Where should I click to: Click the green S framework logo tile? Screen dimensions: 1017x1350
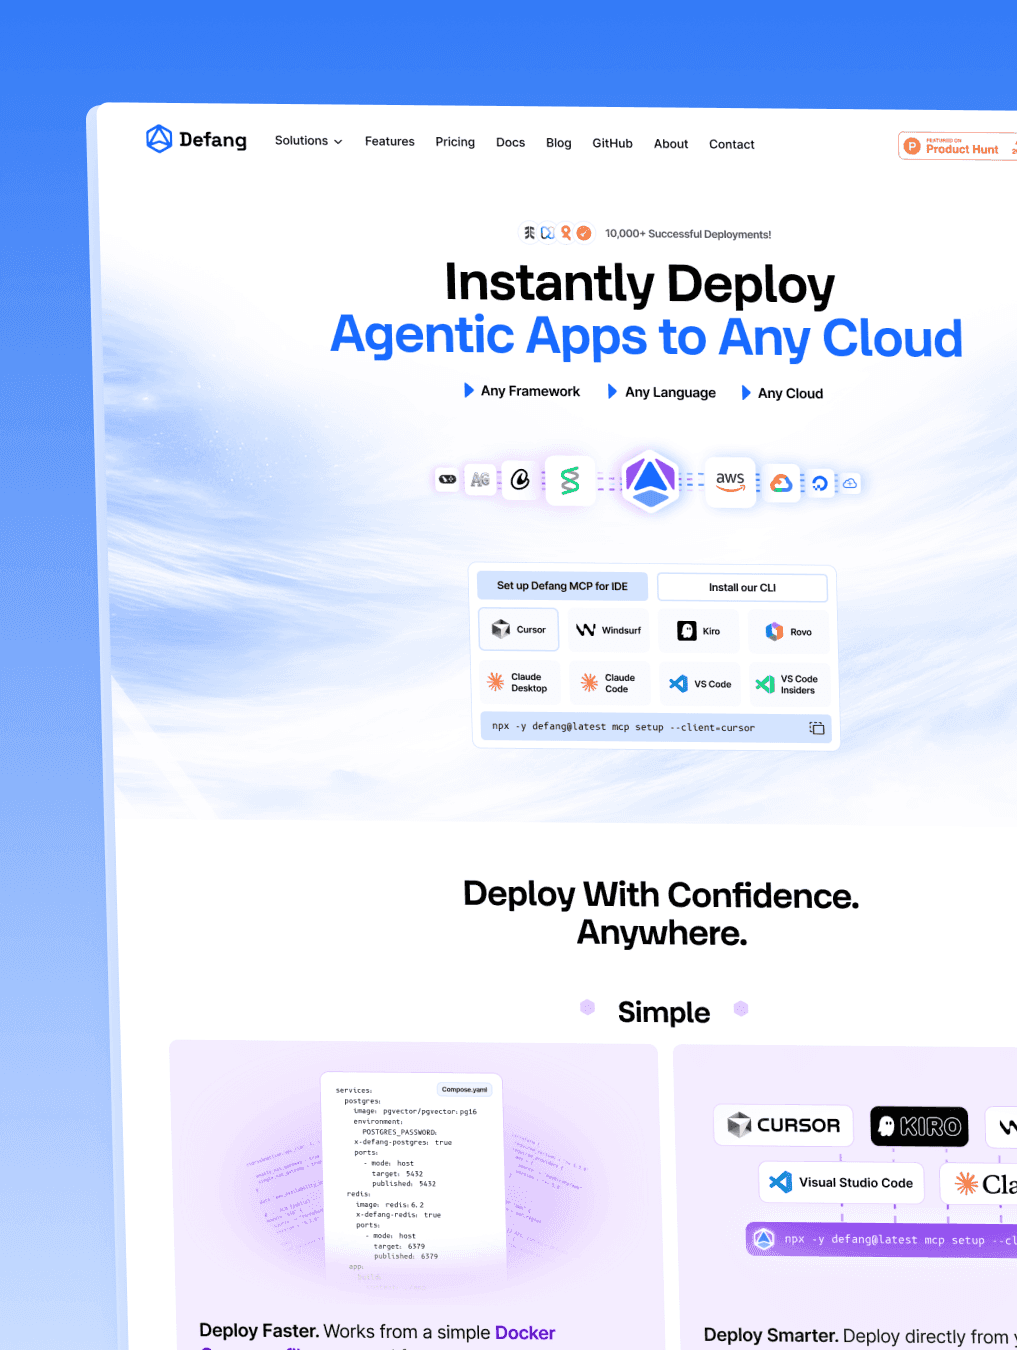tap(570, 481)
